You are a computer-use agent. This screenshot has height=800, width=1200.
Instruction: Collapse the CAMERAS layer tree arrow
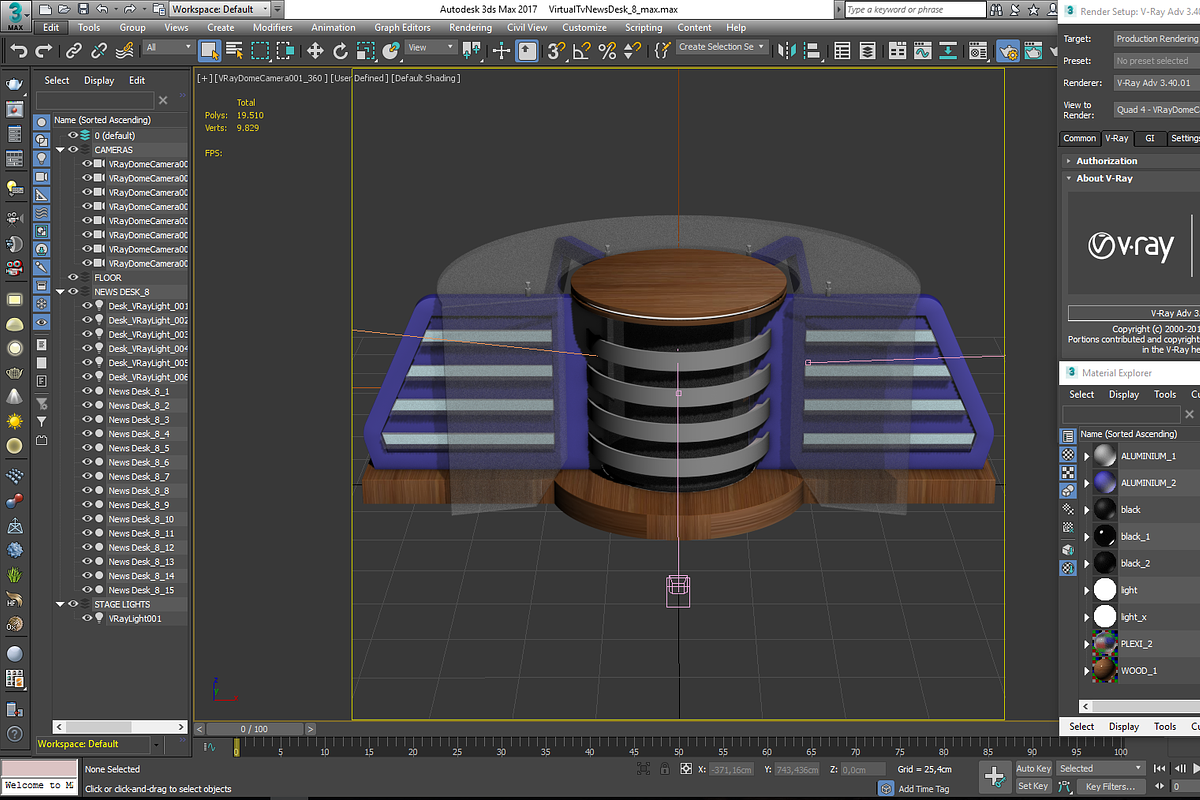click(60, 150)
